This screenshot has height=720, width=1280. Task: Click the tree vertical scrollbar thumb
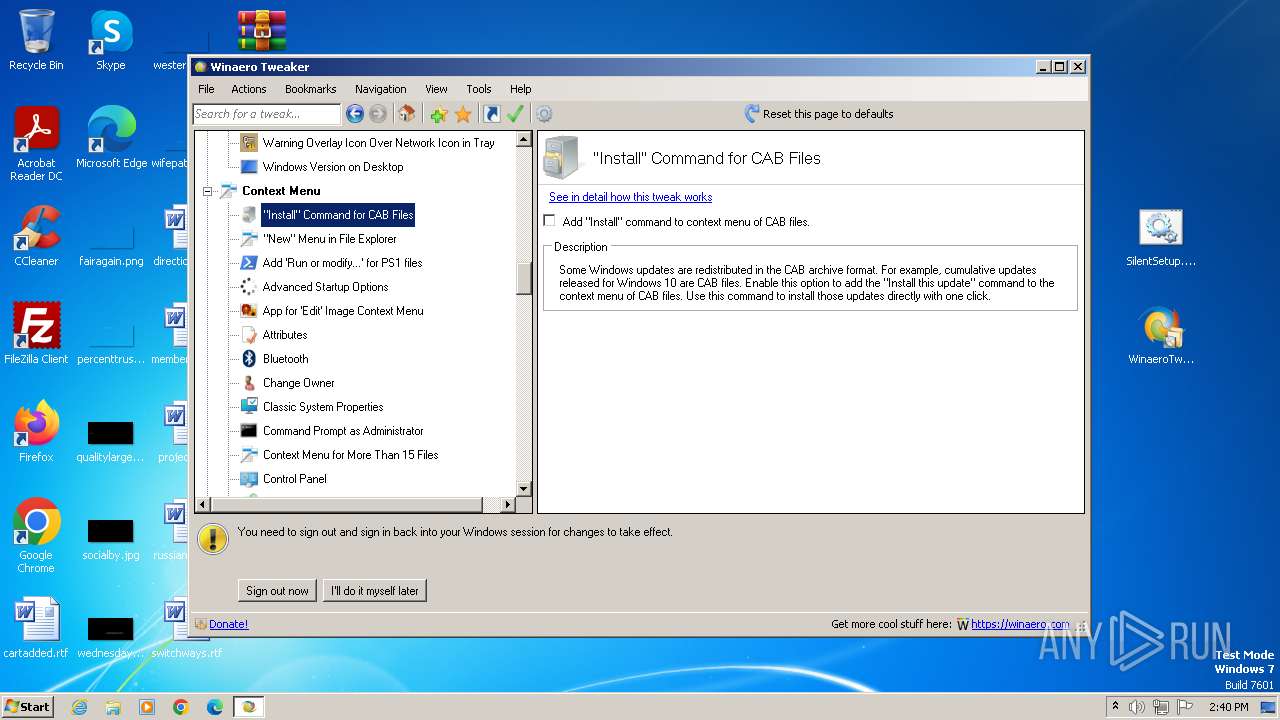click(x=523, y=277)
